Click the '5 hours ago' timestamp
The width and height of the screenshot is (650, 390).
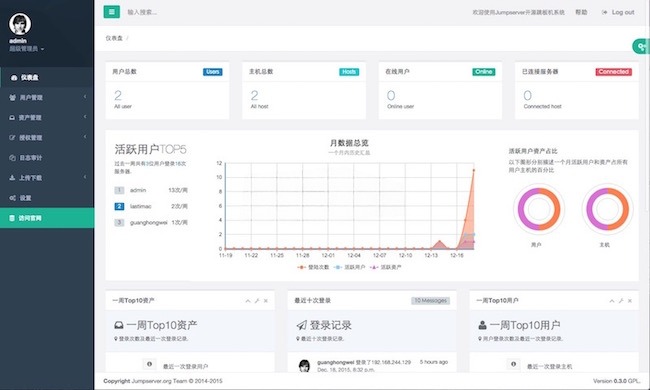pyautogui.click(x=434, y=362)
